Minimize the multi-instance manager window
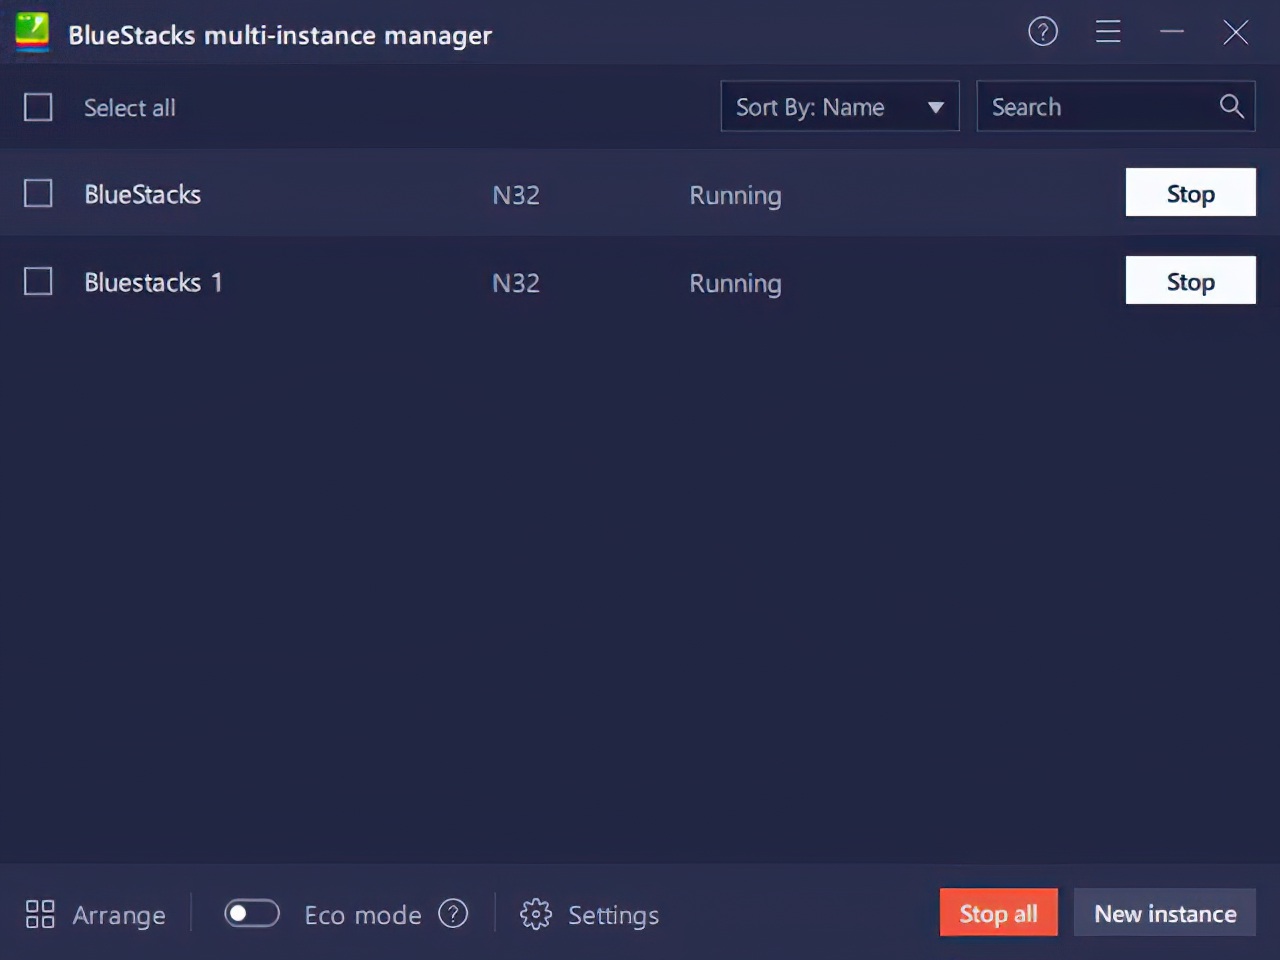 (x=1172, y=32)
